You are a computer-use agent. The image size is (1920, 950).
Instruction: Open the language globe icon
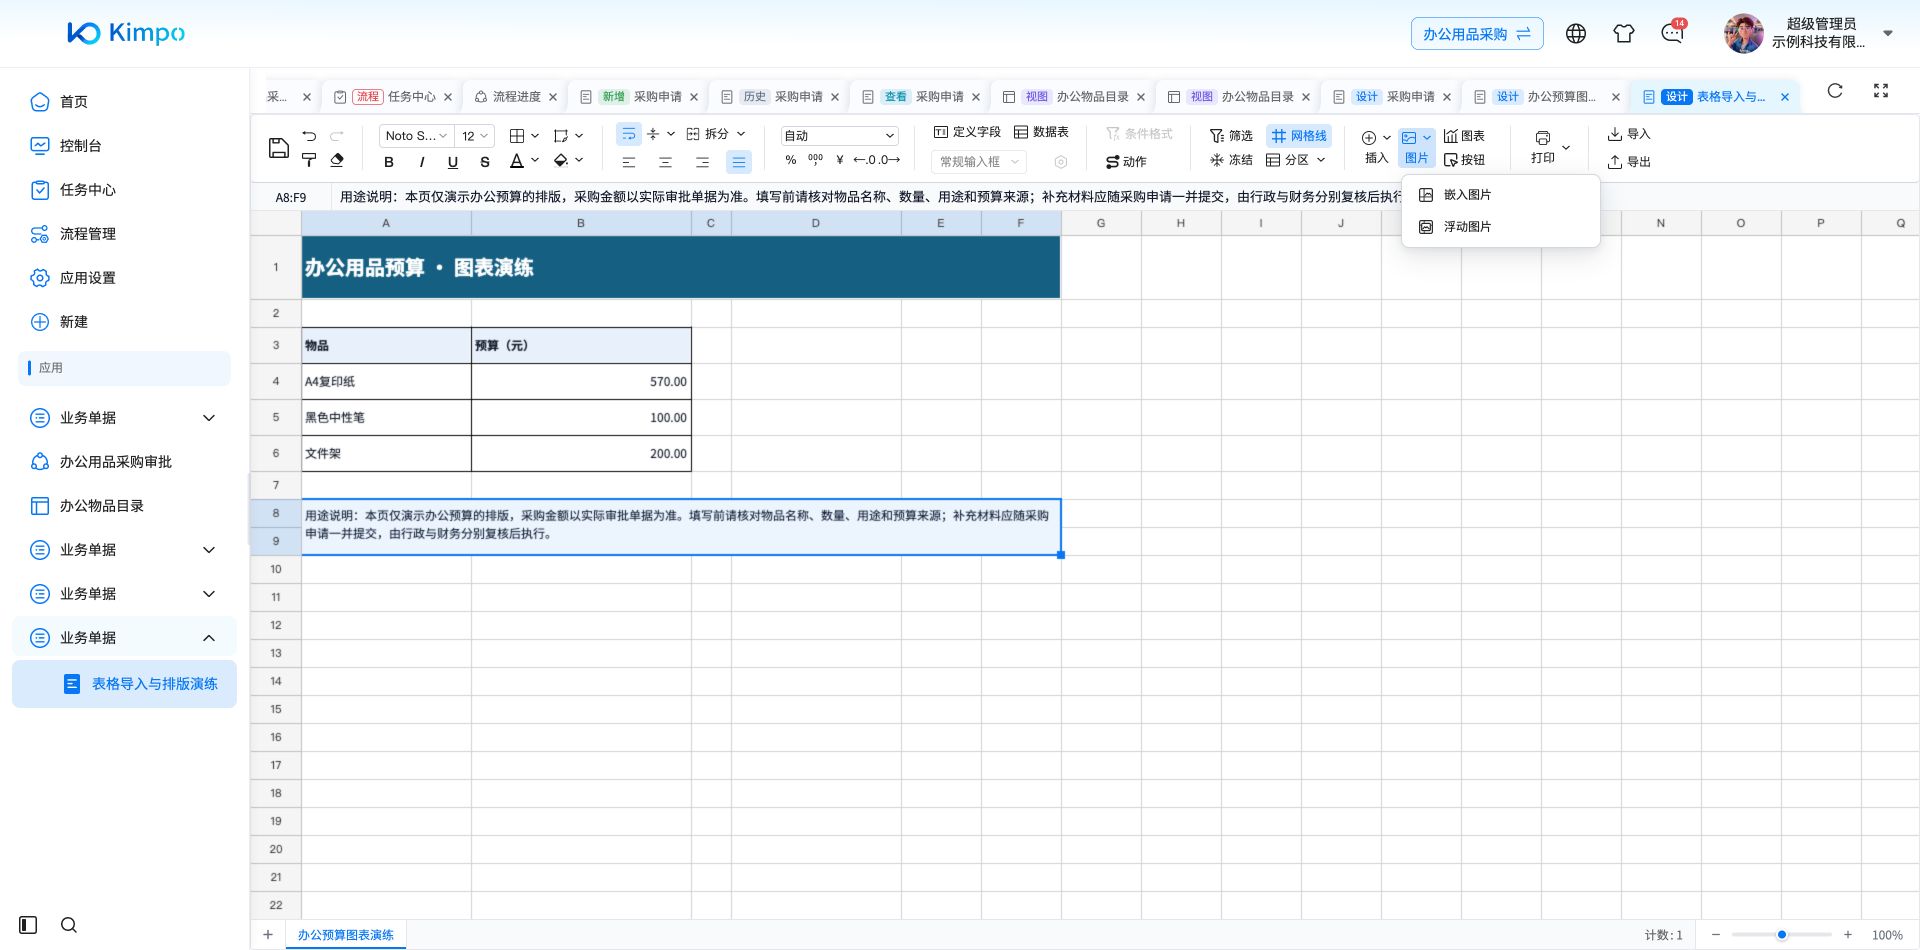point(1576,34)
